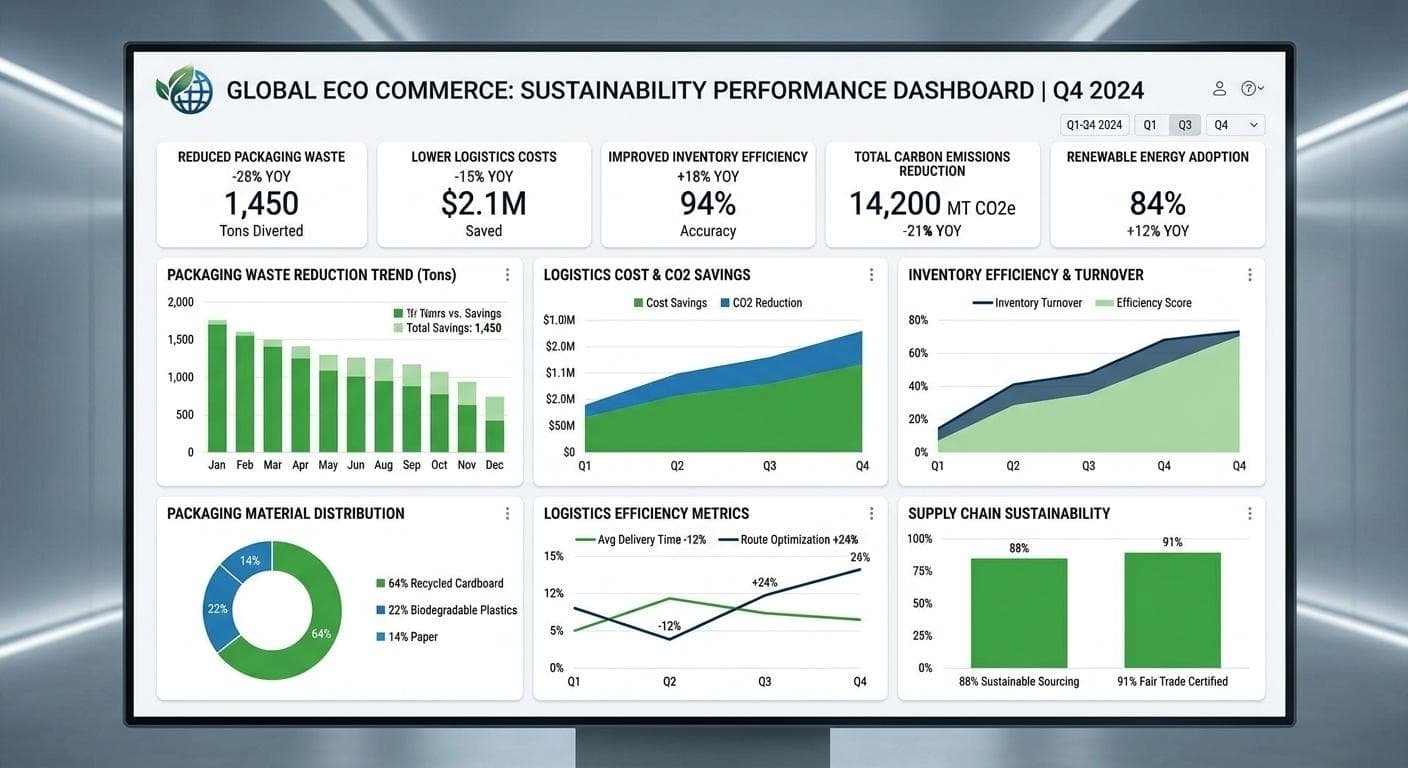
Task: Click the help question mark icon
Action: pyautogui.click(x=1246, y=88)
